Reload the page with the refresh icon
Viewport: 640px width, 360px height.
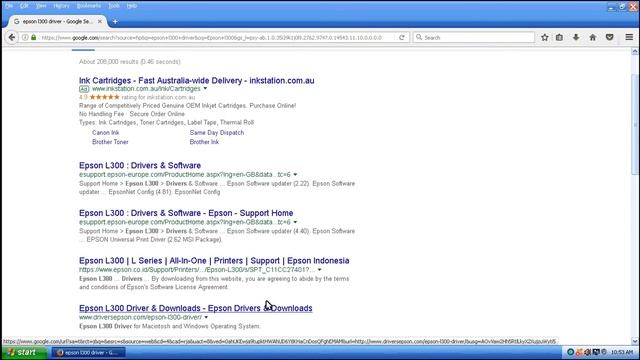(402, 38)
